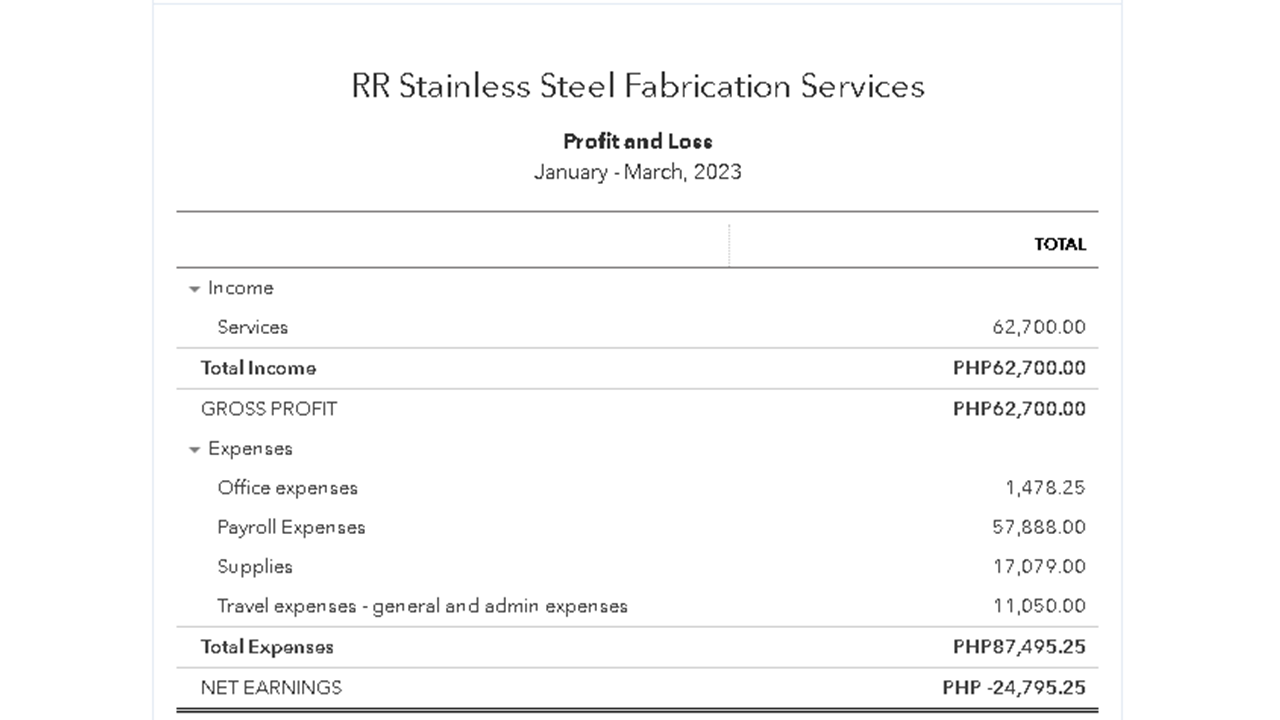Click the Total Income amount PHP62,700.00
Screen dimensions: 1280x720
click(x=1018, y=368)
